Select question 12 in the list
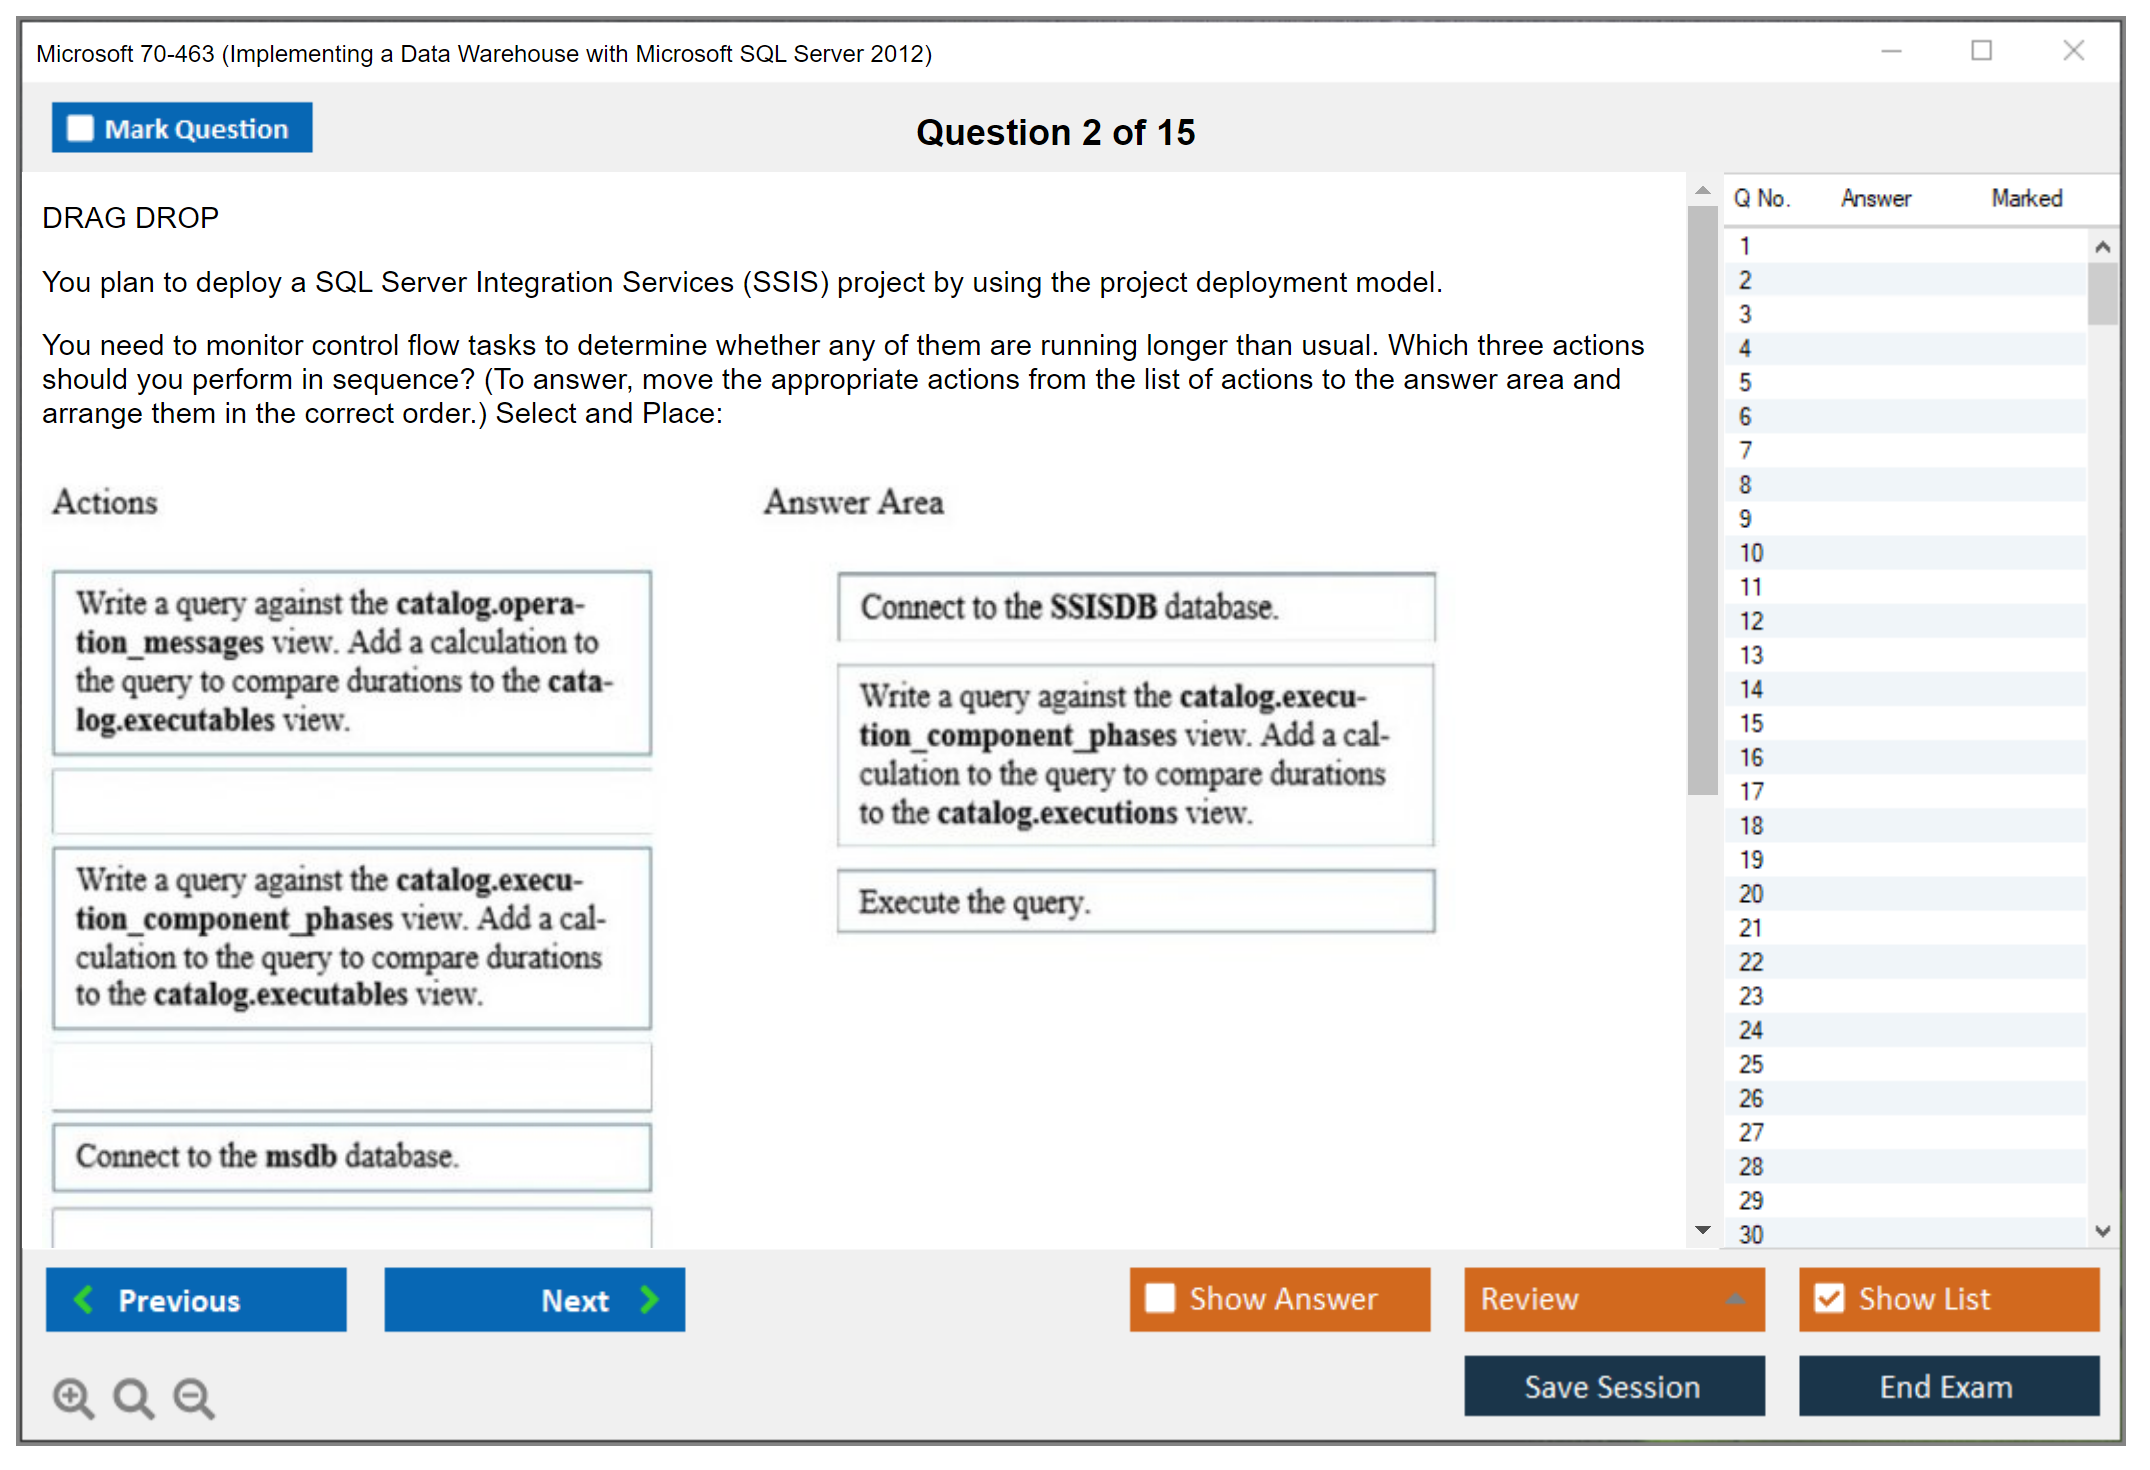This screenshot has height=1470, width=2150. pos(1751,621)
